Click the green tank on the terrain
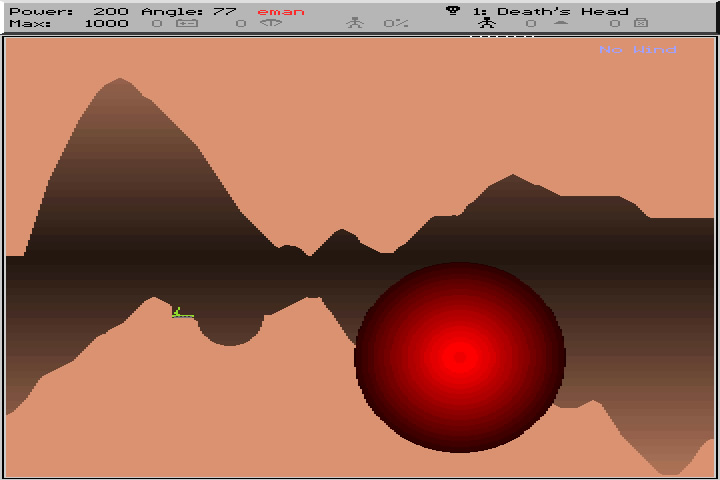This screenshot has height=480, width=720. click(183, 313)
